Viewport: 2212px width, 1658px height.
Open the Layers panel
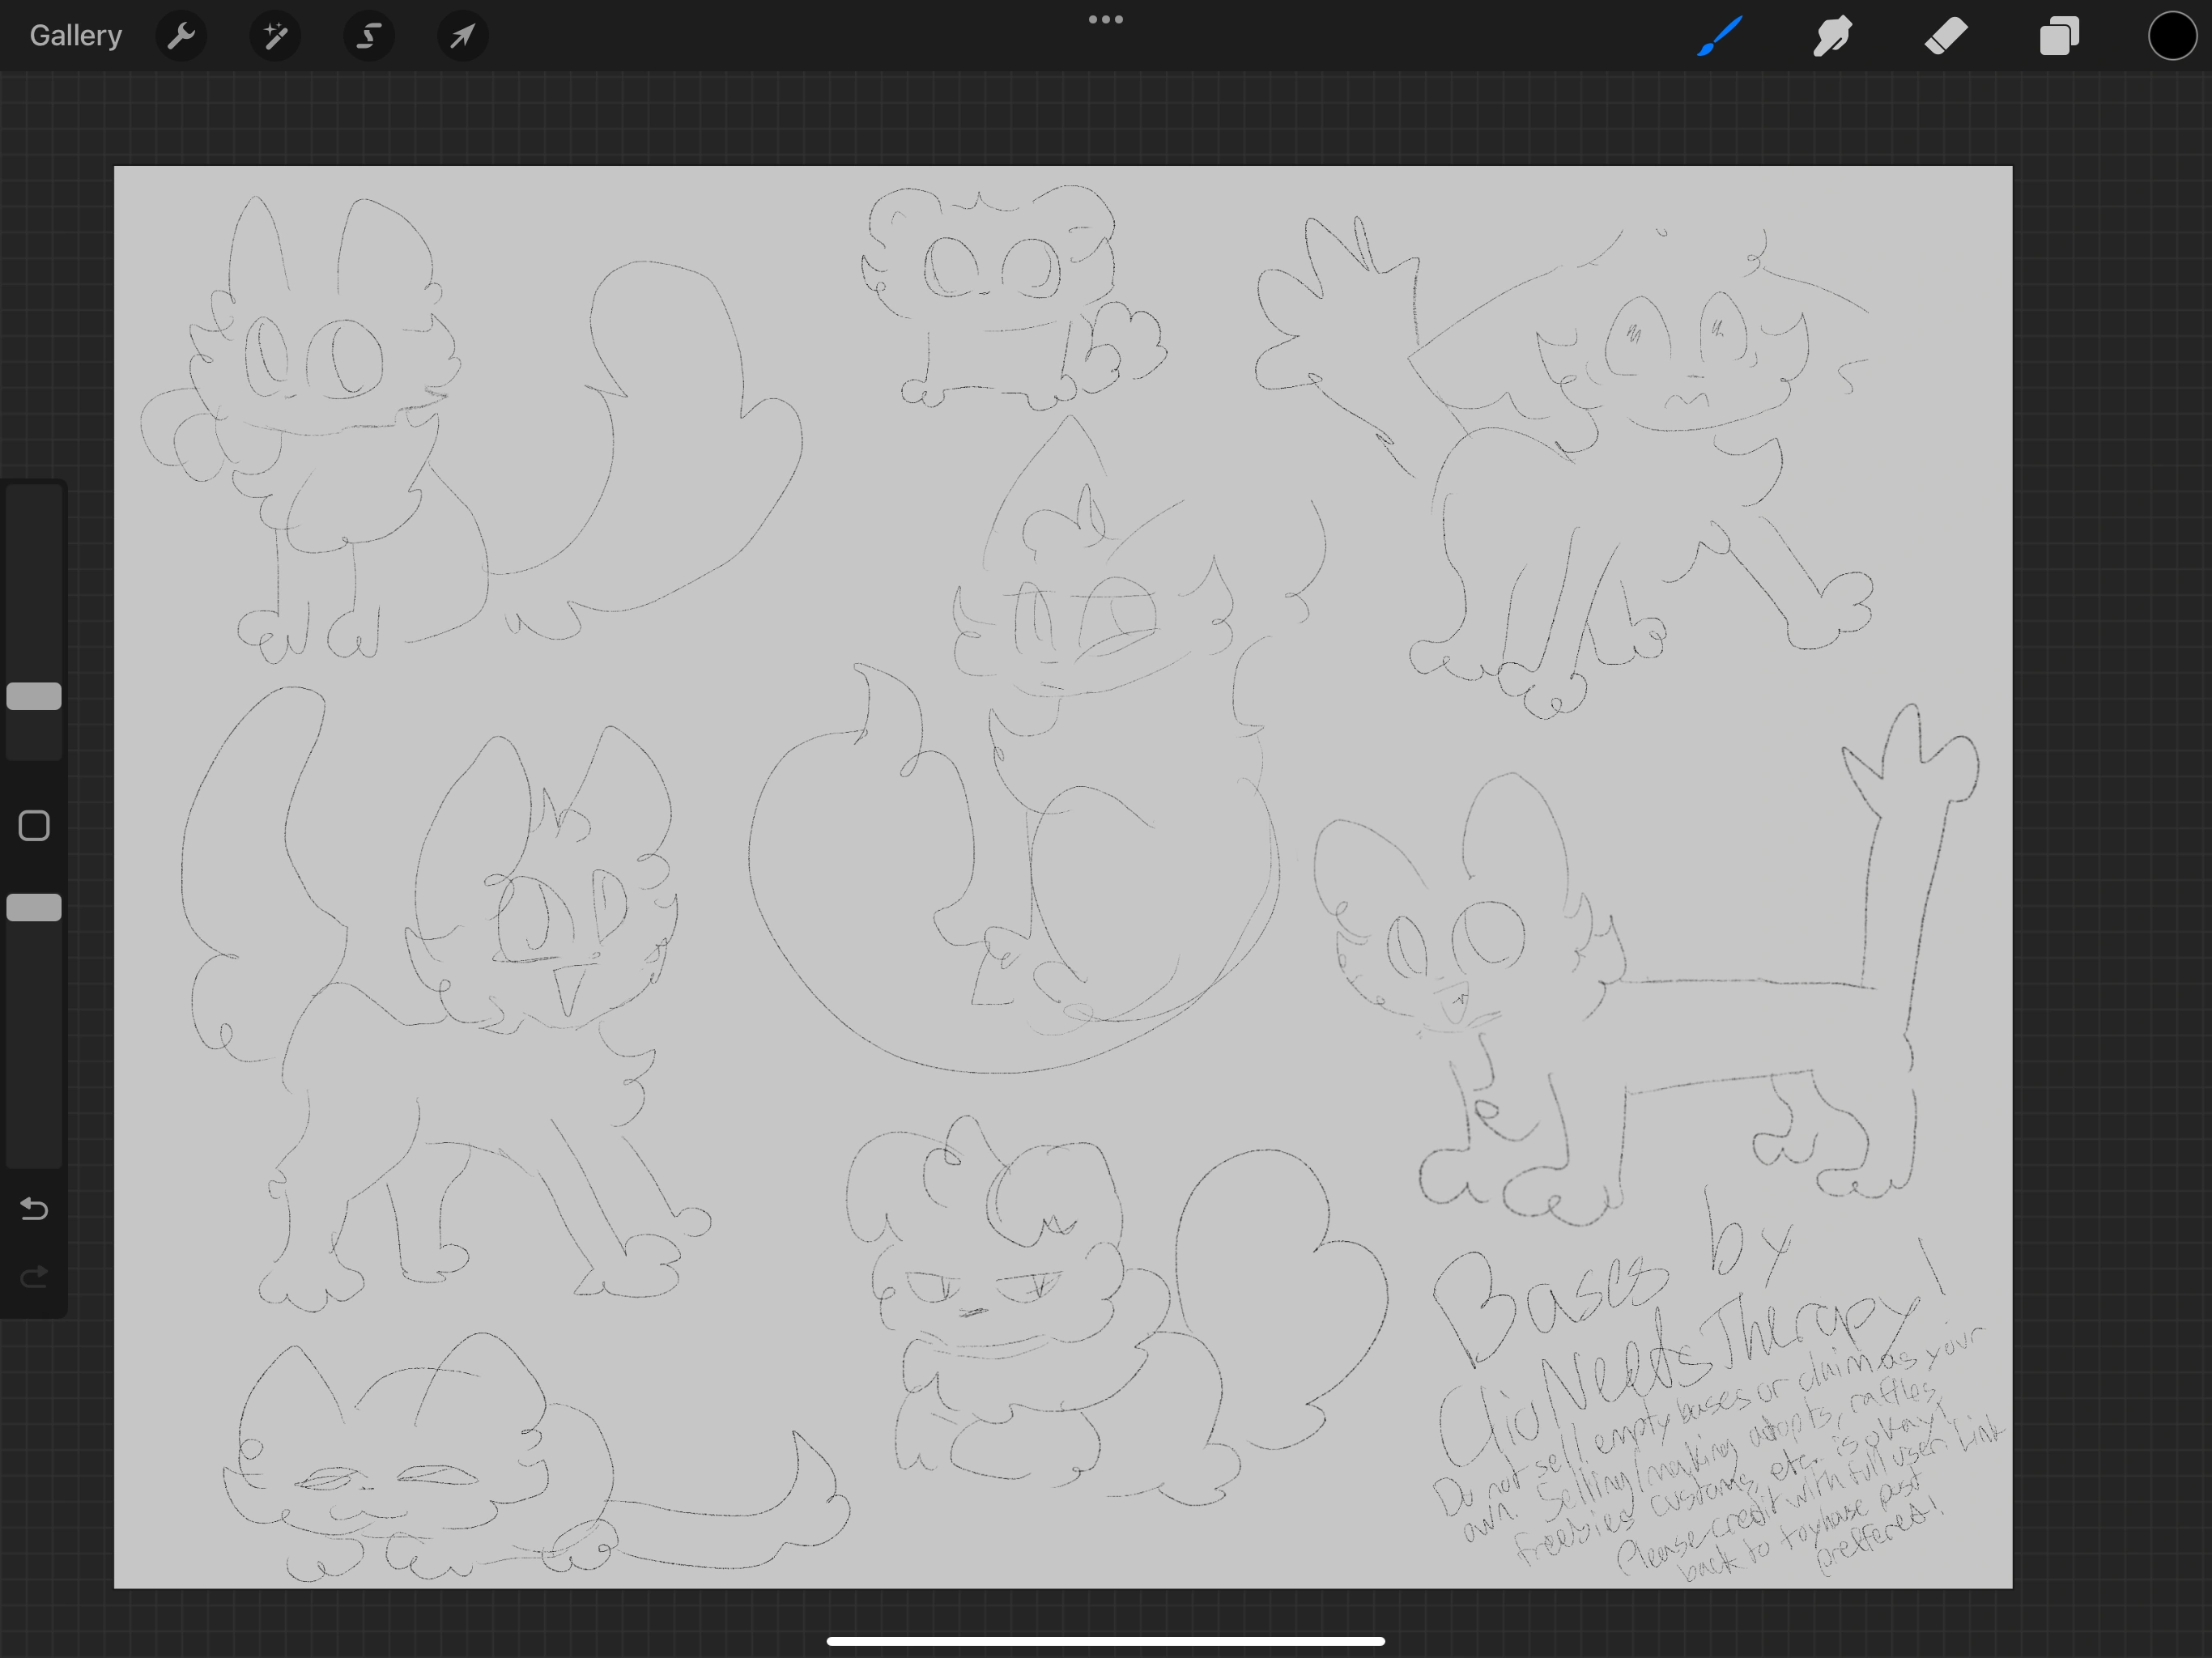click(x=2058, y=36)
